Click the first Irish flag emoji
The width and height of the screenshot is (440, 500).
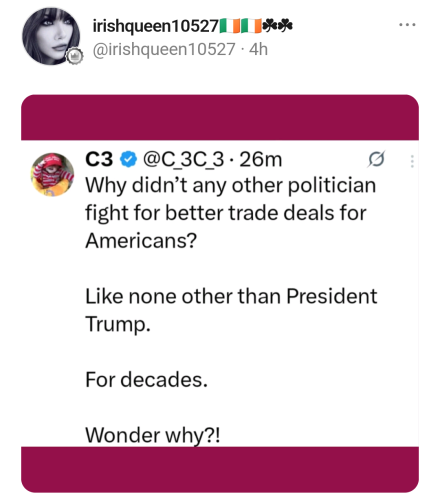point(229,26)
